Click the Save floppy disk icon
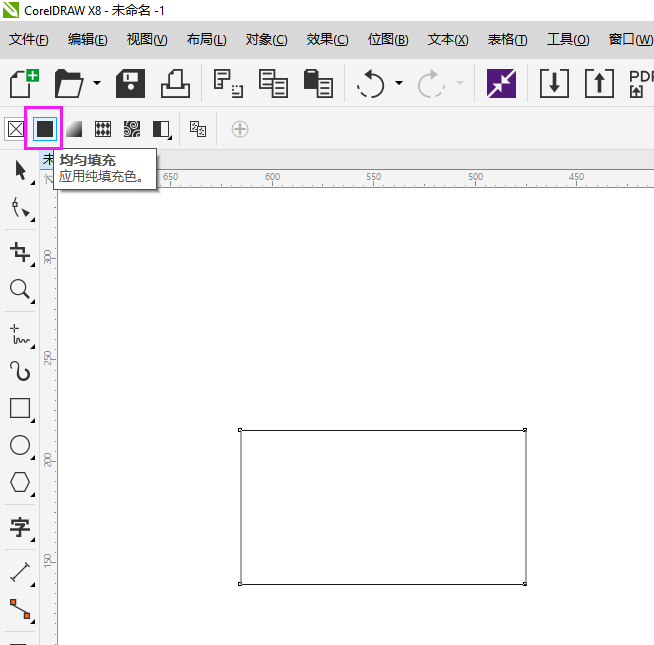Screen dimensions: 654x645 click(x=131, y=83)
